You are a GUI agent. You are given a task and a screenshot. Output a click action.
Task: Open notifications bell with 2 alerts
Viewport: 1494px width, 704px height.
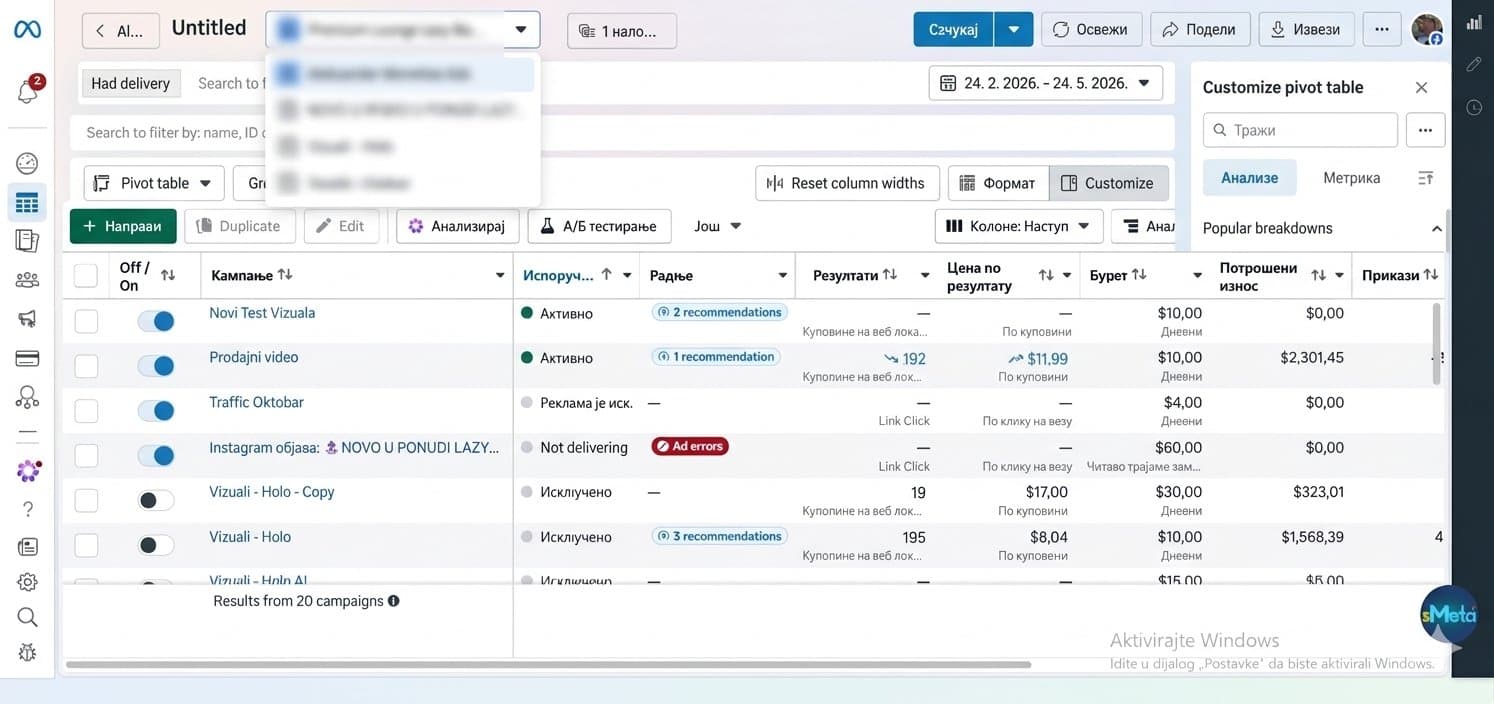pos(28,91)
